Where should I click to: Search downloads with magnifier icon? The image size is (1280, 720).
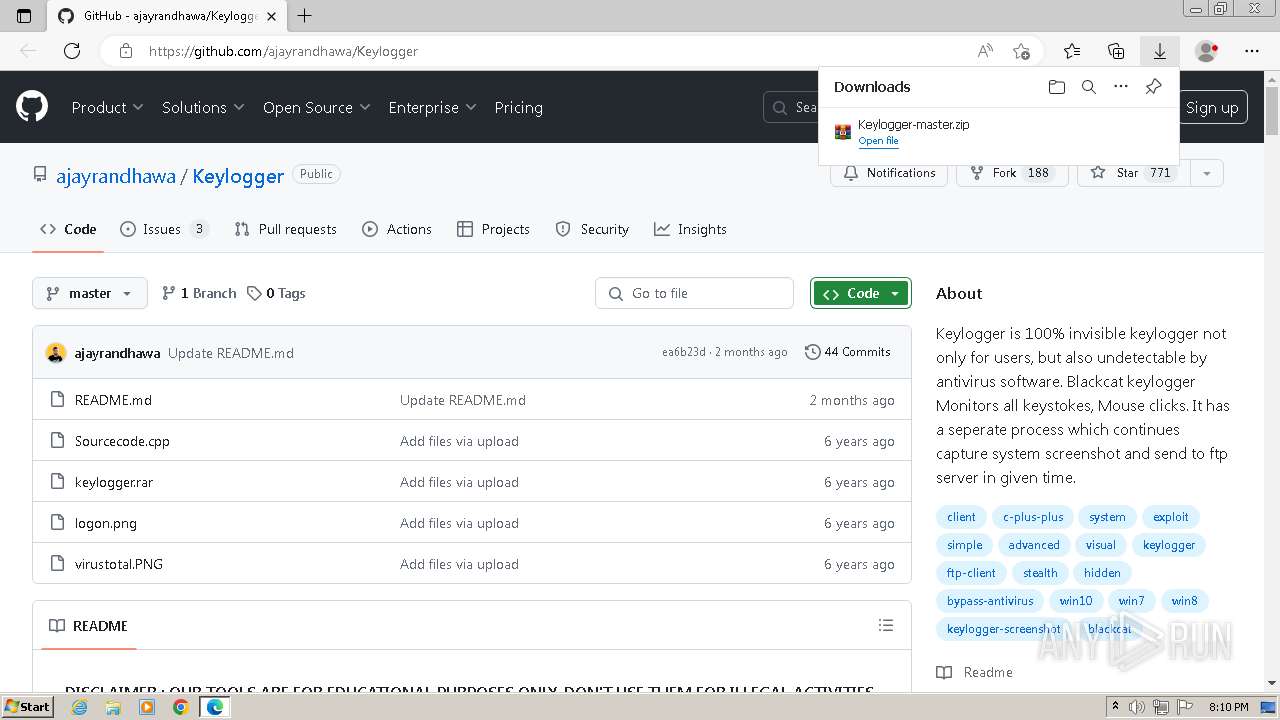pyautogui.click(x=1089, y=87)
